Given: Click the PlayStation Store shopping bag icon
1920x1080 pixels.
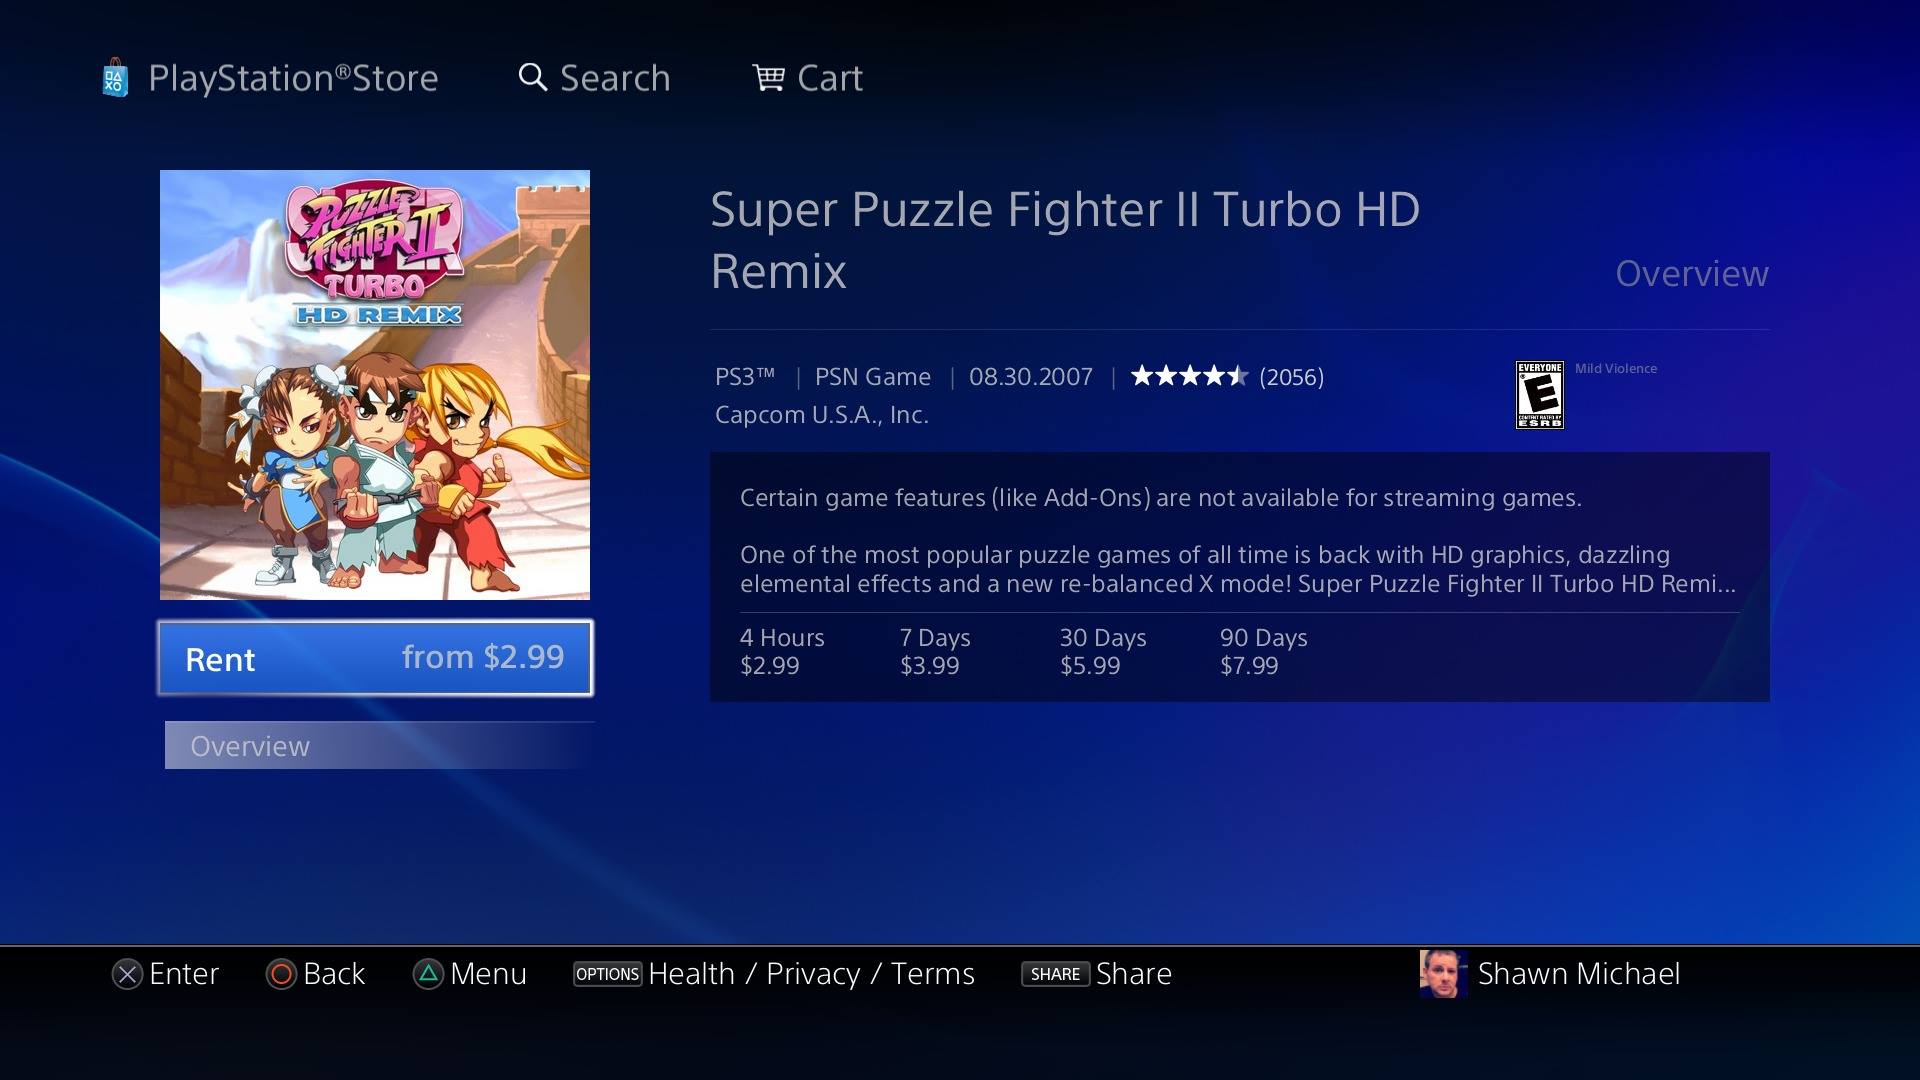Looking at the screenshot, I should coord(115,78).
